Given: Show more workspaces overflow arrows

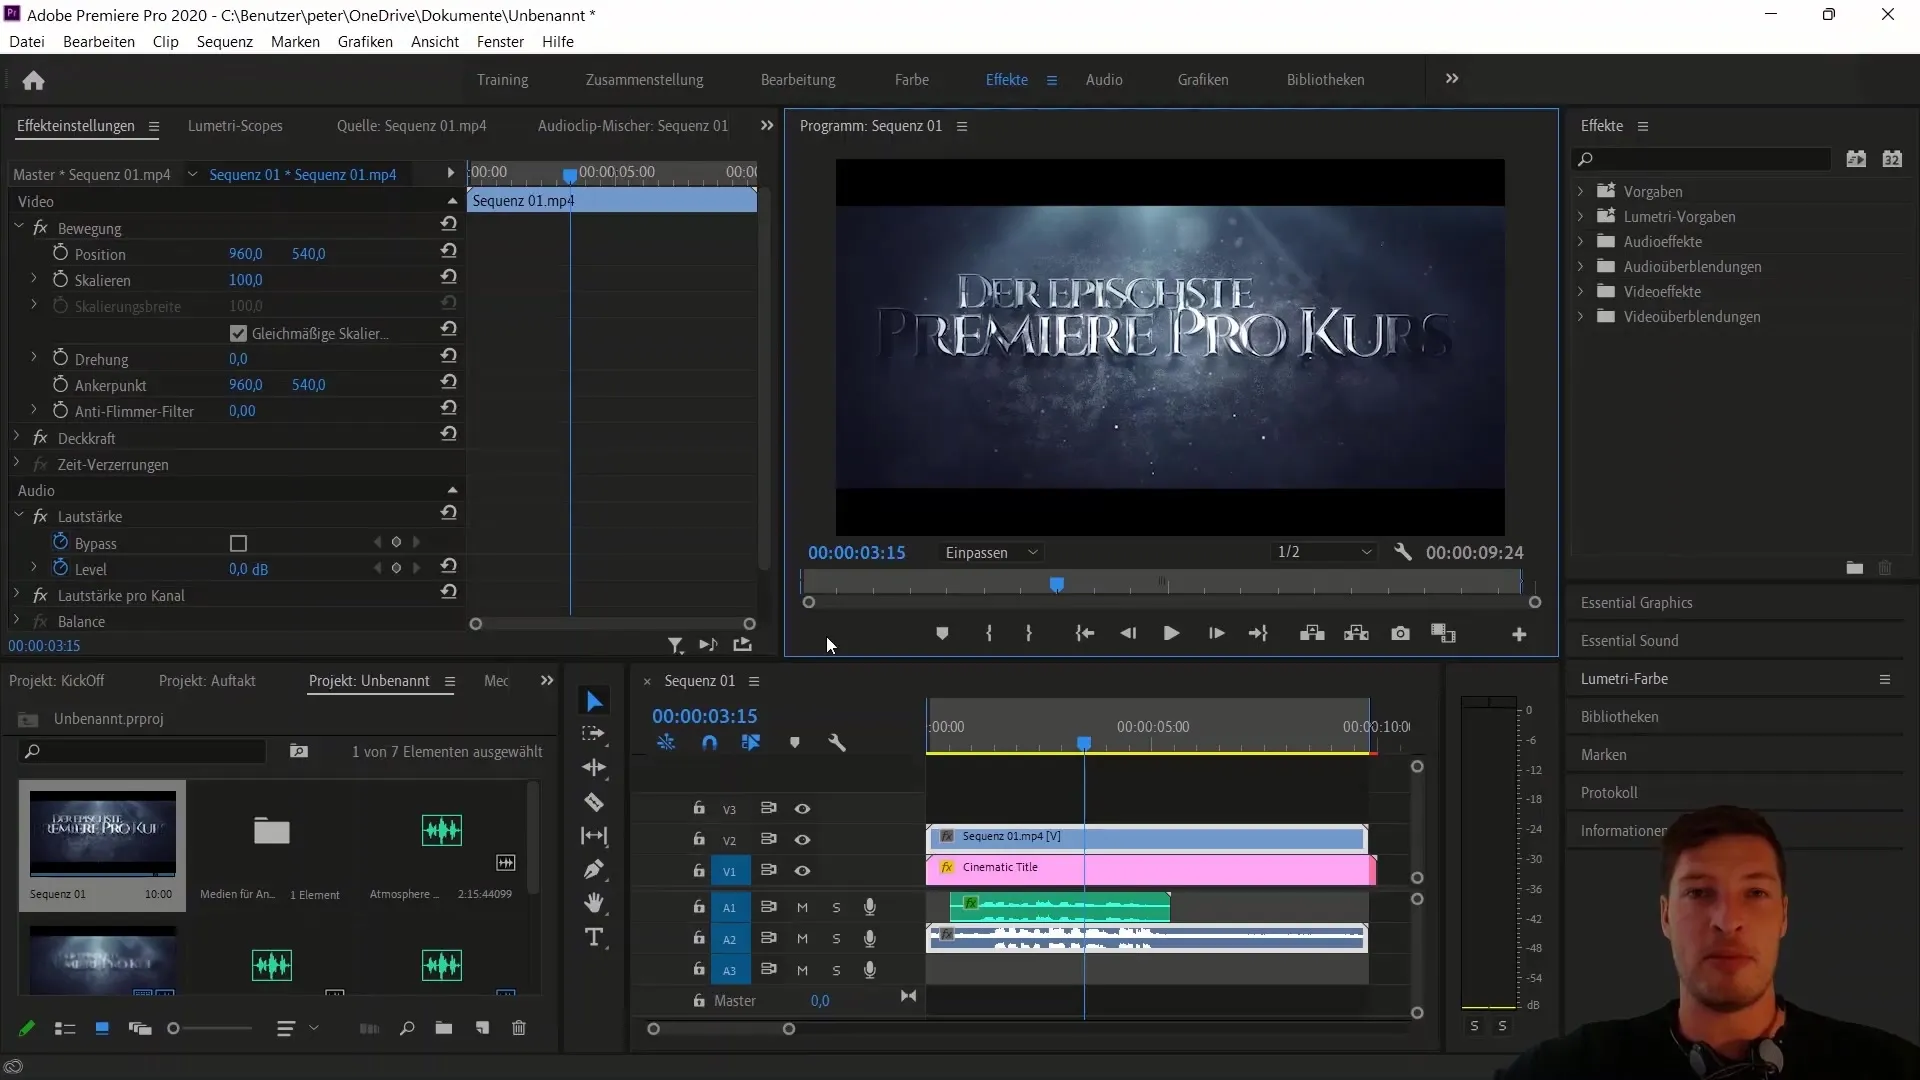Looking at the screenshot, I should pyautogui.click(x=1452, y=79).
